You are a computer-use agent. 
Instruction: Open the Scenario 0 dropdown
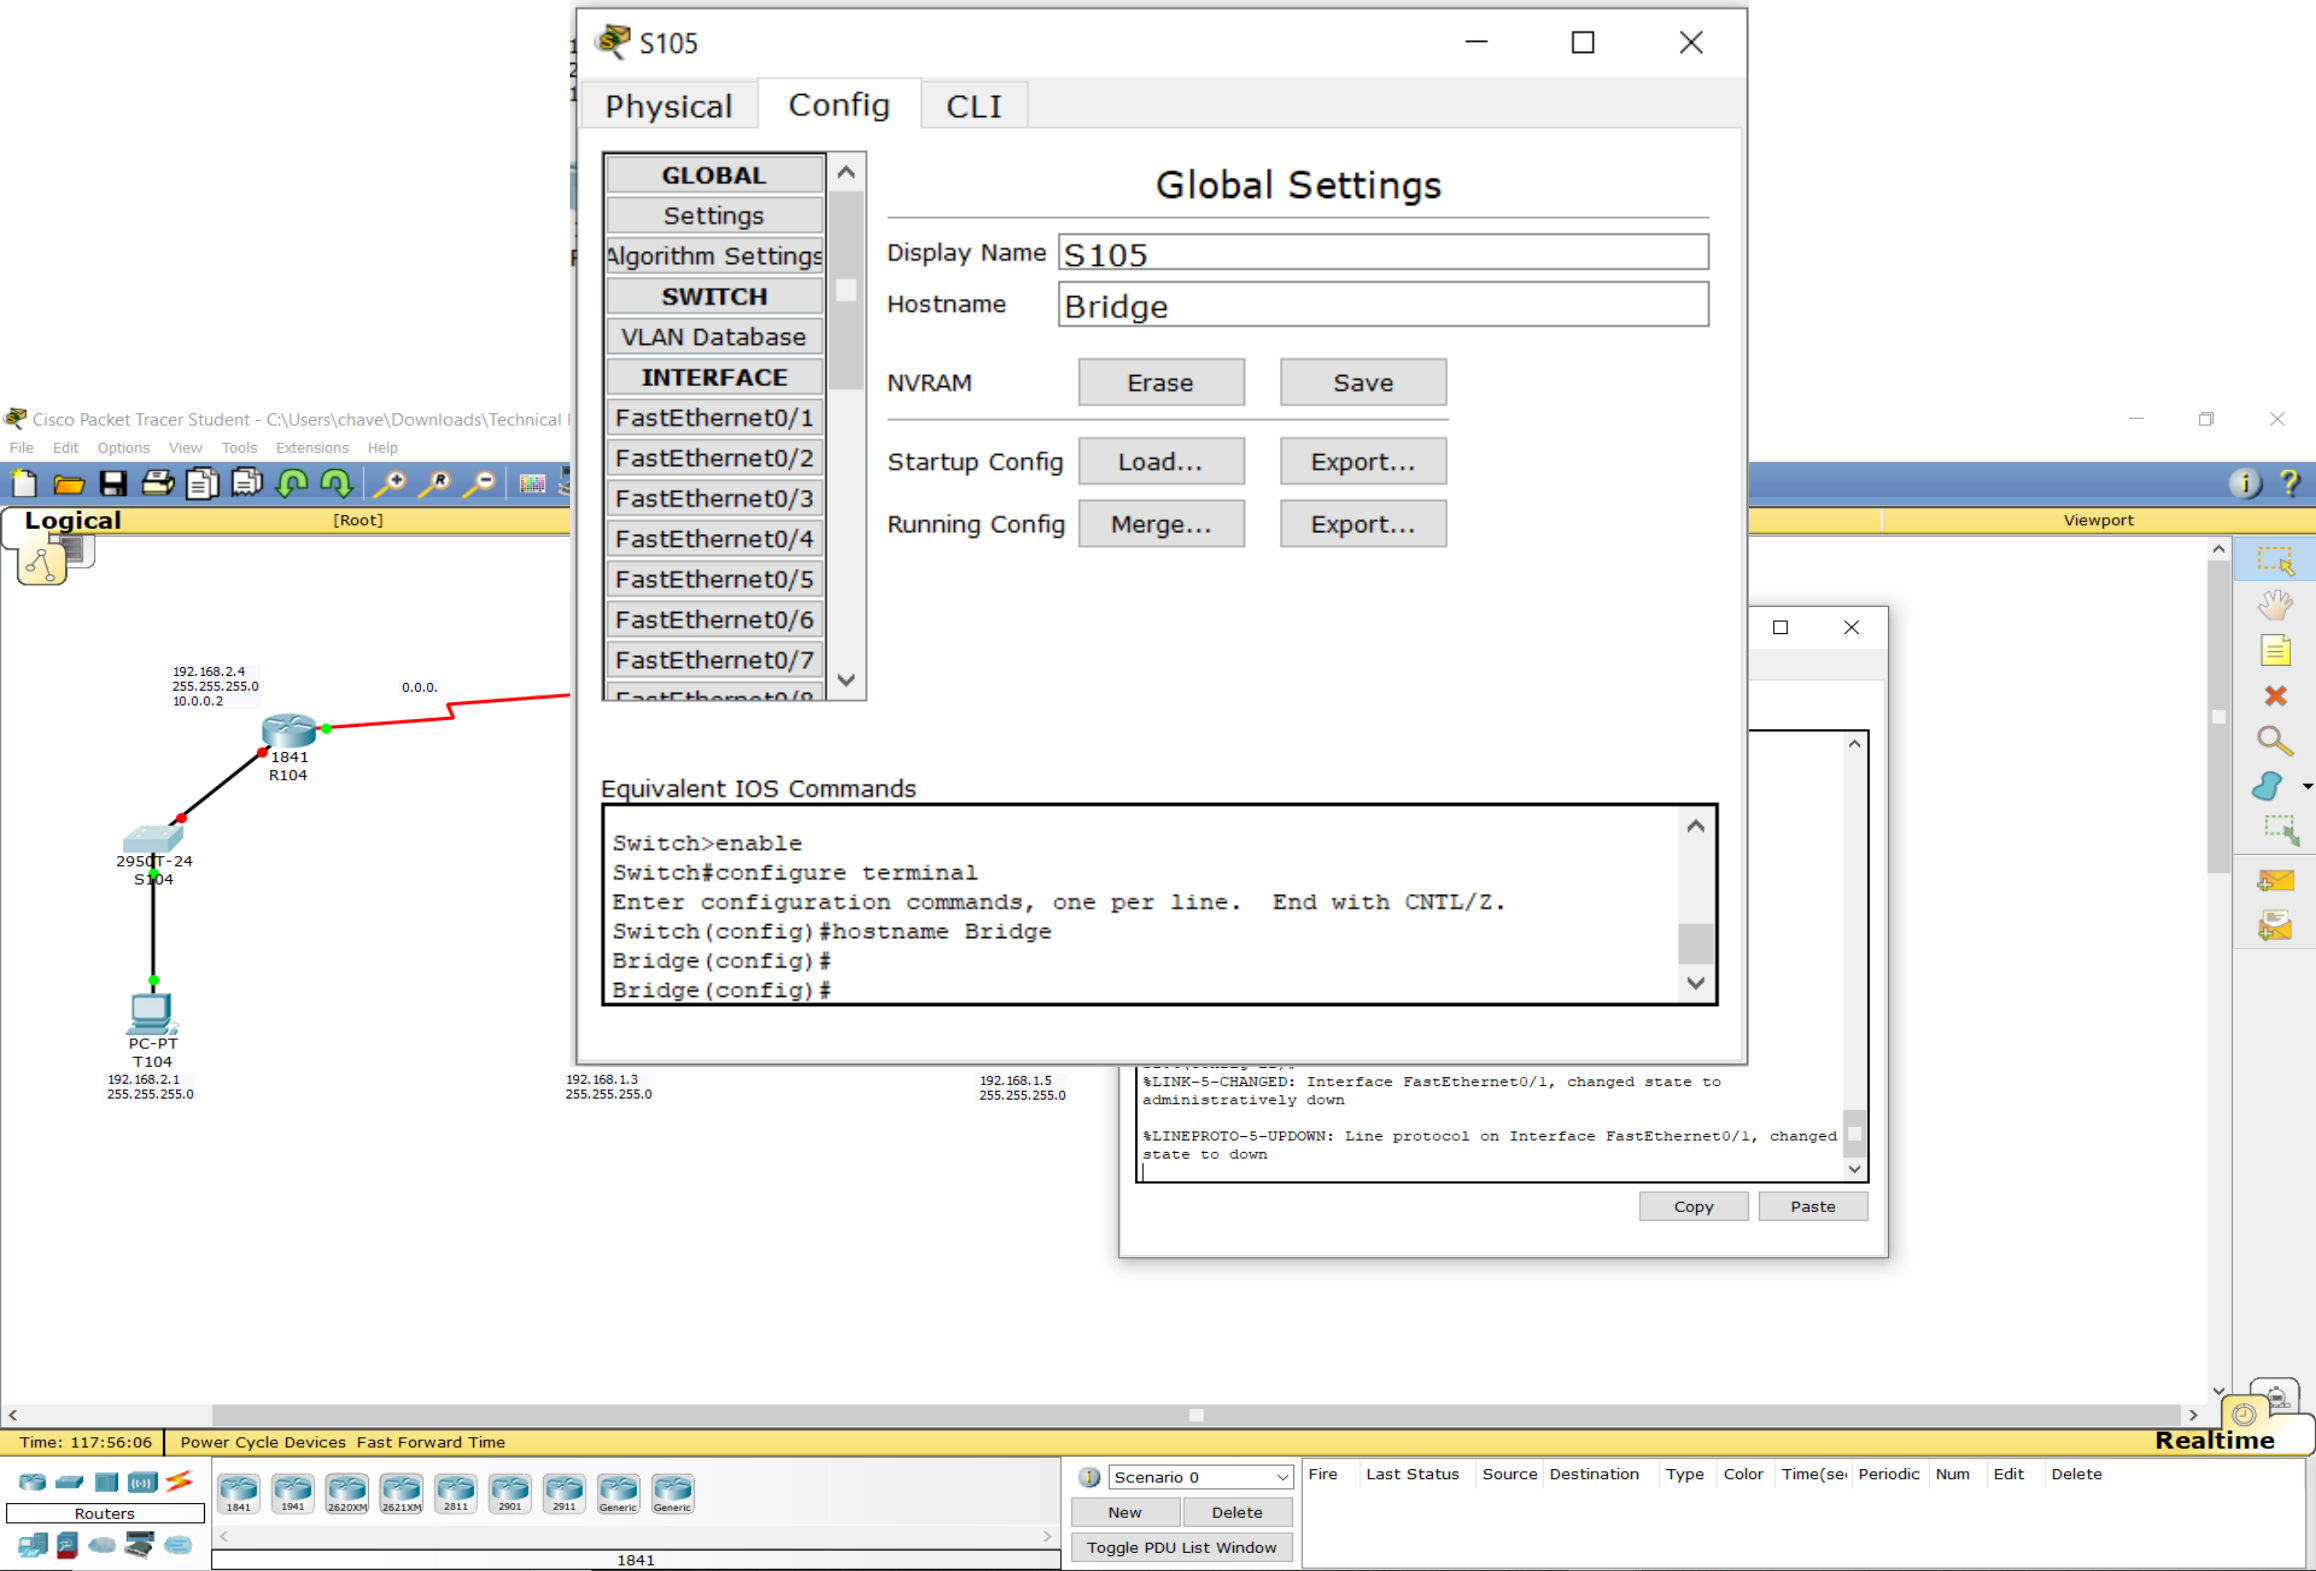1200,1477
